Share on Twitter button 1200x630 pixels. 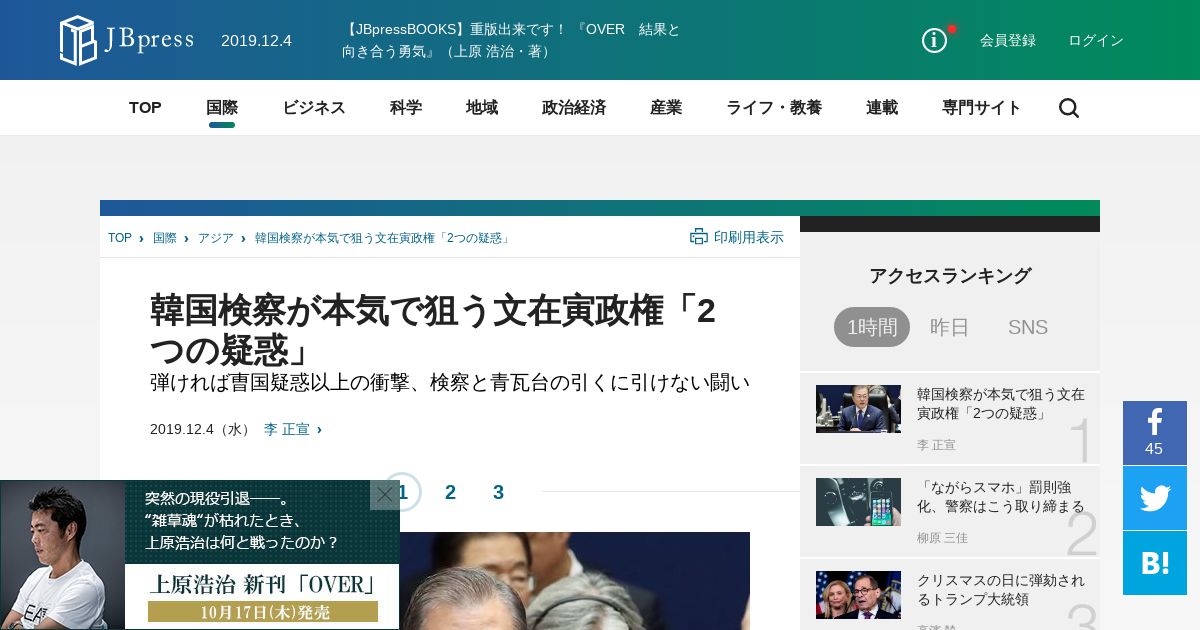[1155, 498]
